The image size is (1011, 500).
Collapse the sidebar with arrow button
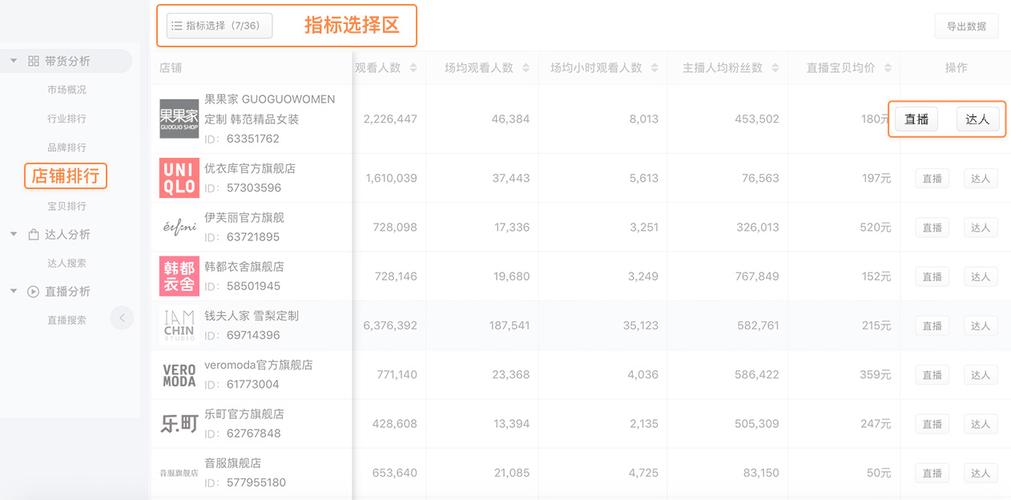[x=122, y=318]
